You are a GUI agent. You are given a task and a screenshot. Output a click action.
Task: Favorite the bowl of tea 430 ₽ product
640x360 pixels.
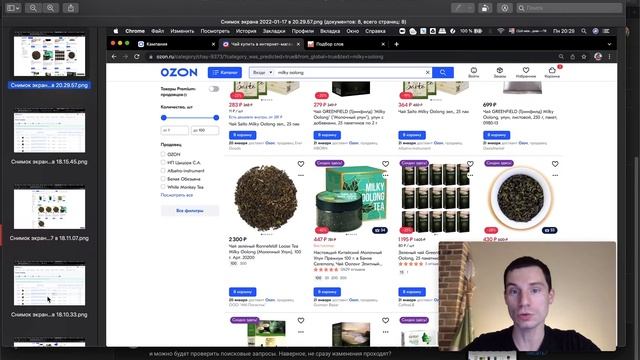click(x=555, y=164)
